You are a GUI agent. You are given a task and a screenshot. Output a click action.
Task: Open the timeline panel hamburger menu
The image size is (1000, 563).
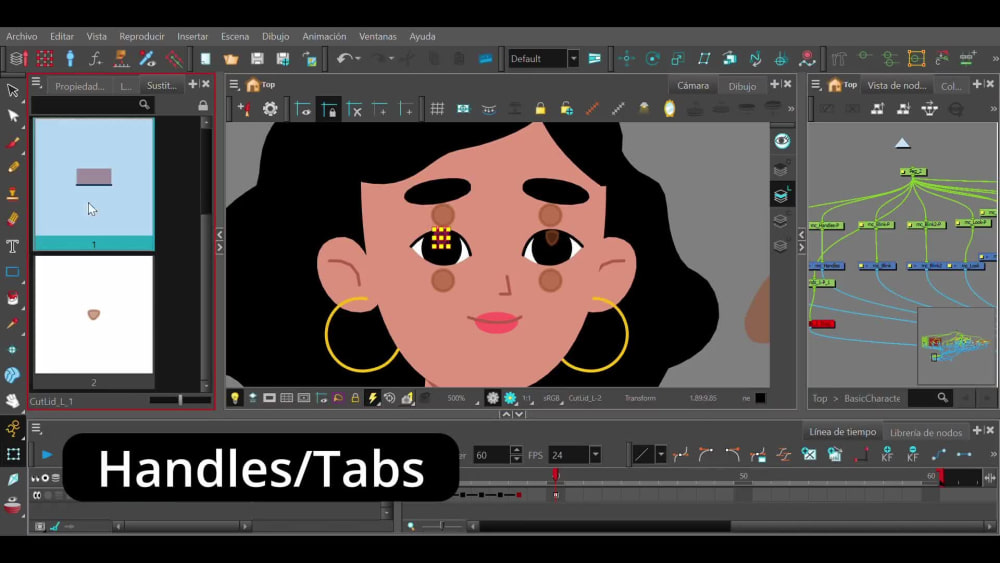click(36, 428)
